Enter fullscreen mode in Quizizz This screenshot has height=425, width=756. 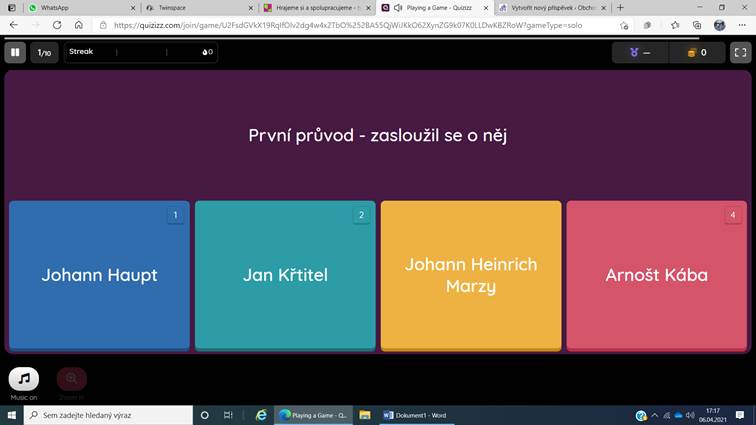click(741, 52)
